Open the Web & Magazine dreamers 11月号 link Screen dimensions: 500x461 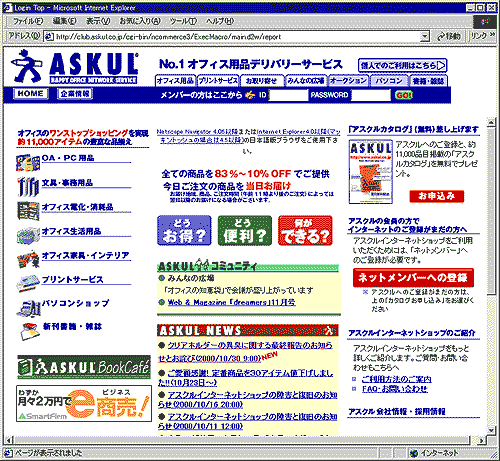pos(231,302)
